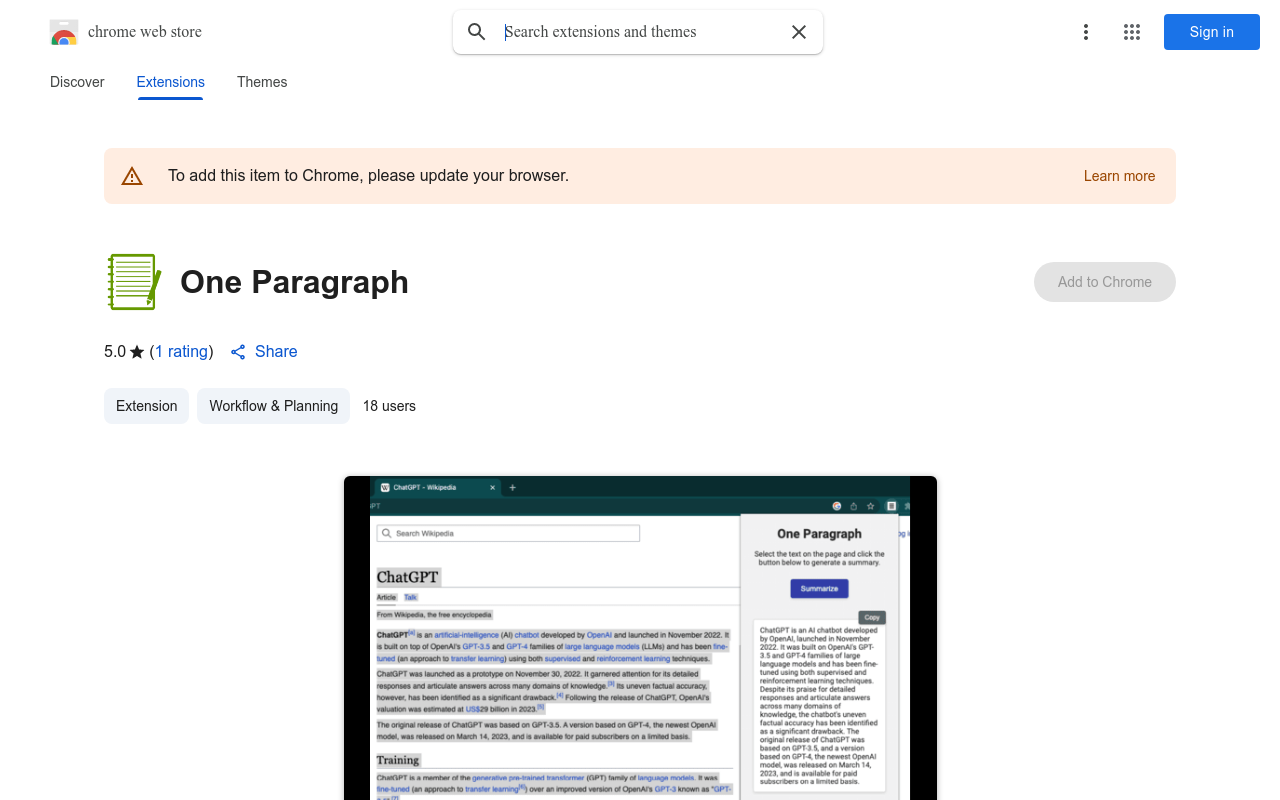Click the search magnifier icon
Image resolution: width=1280 pixels, height=800 pixels.
[477, 32]
